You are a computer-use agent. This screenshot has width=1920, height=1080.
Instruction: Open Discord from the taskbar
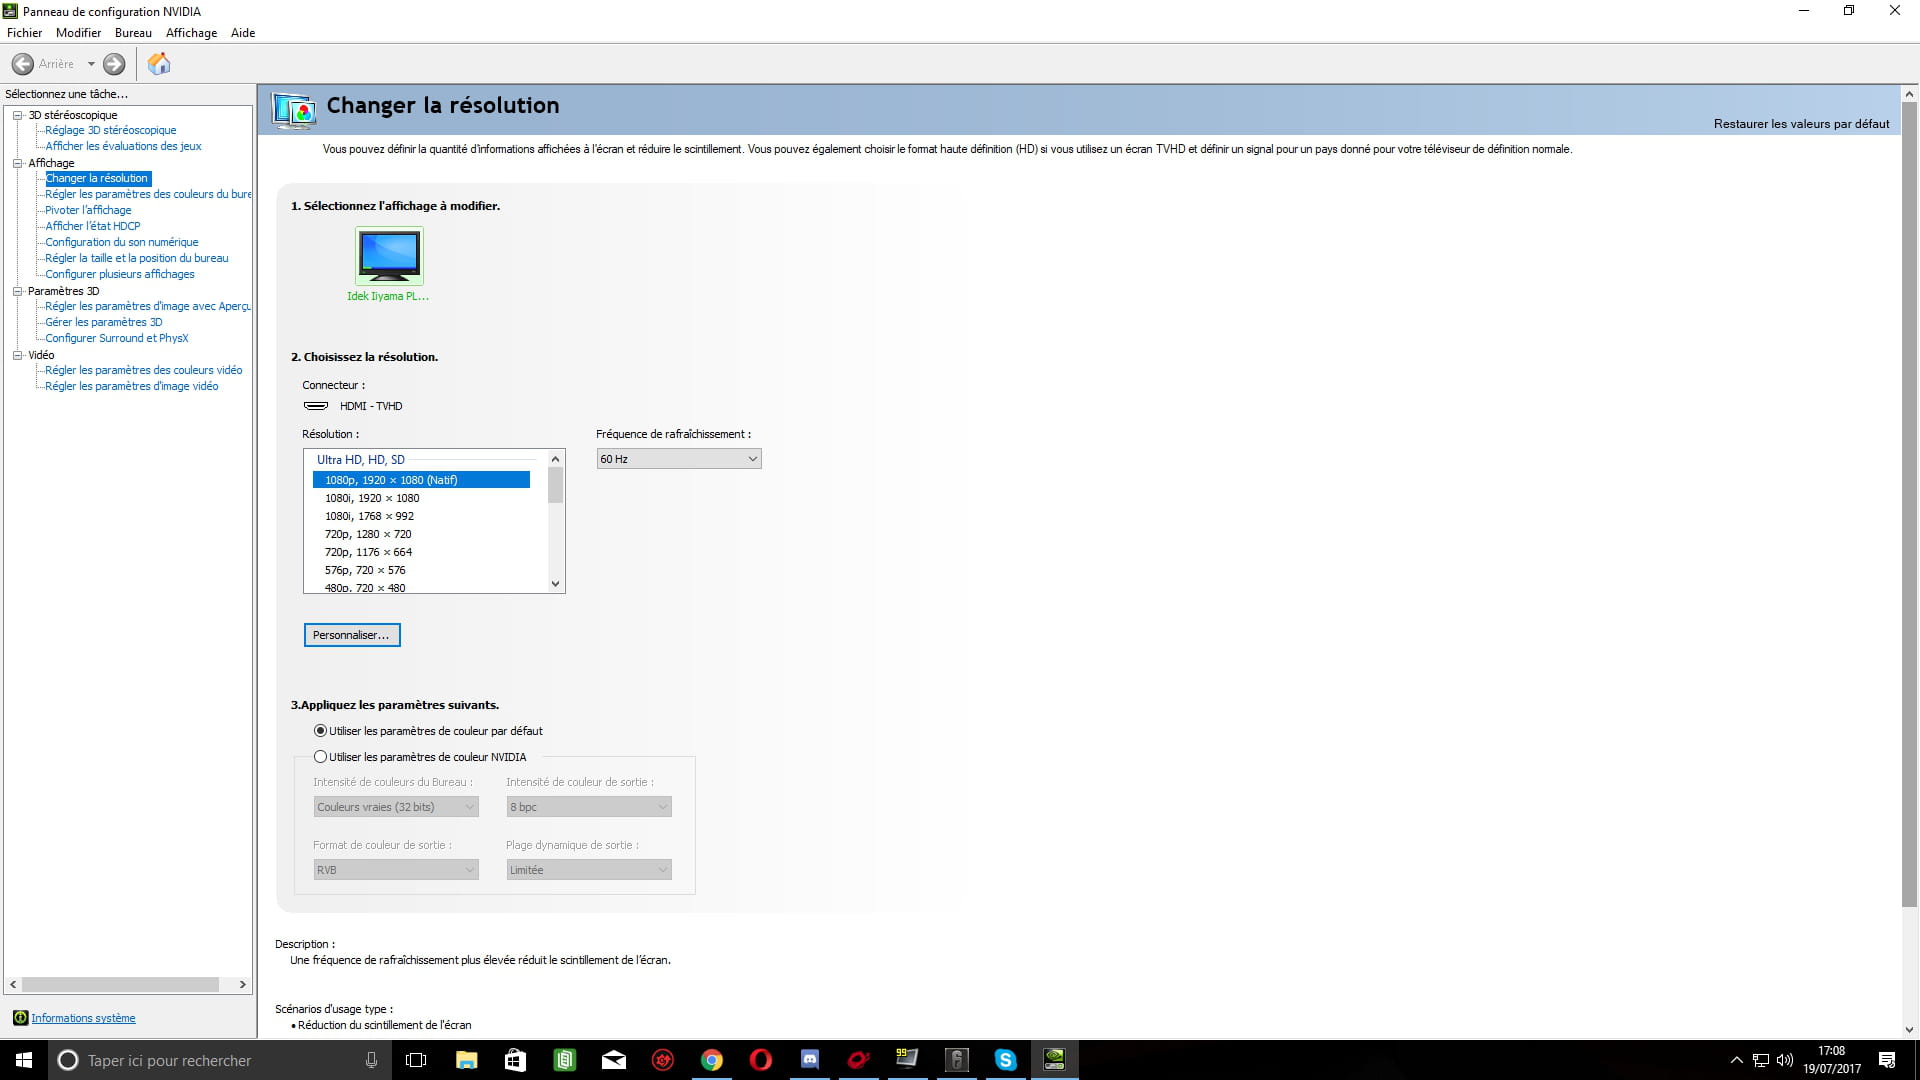810,1060
